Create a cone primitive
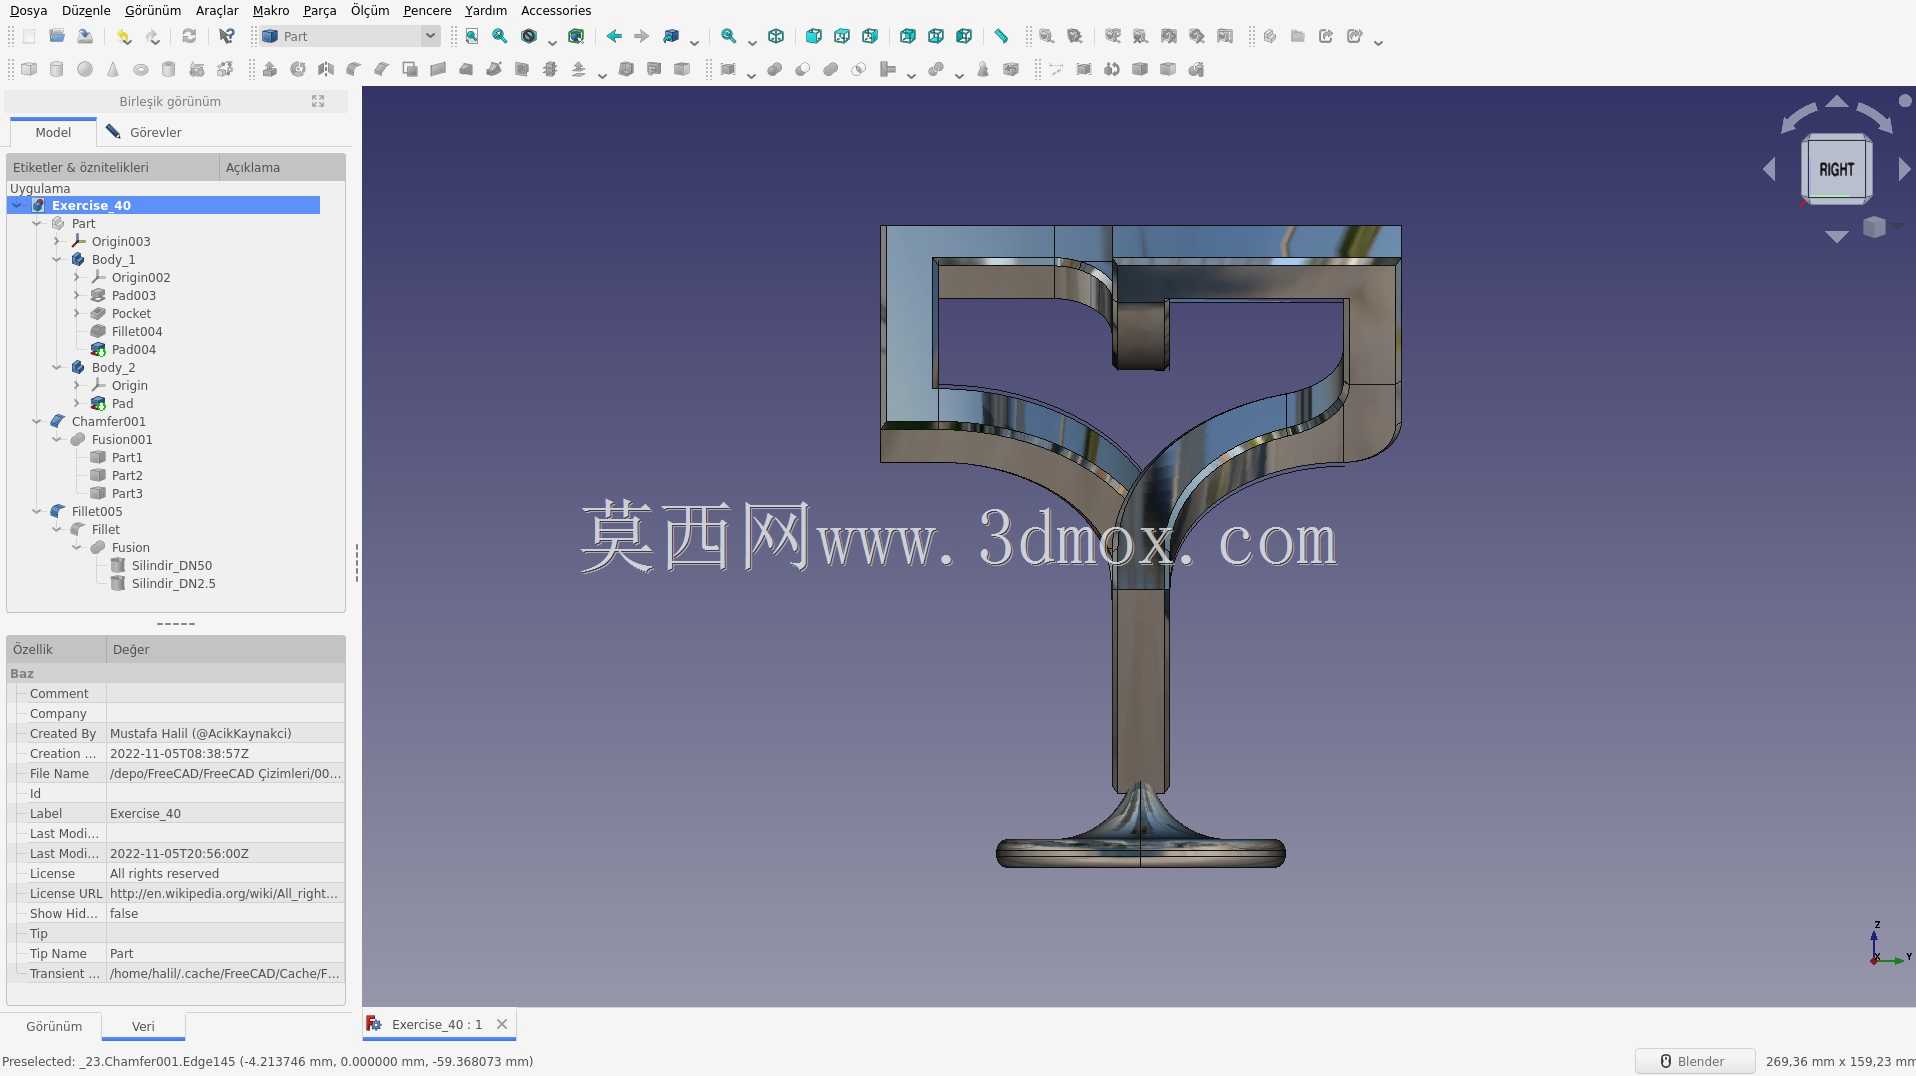1916x1076 pixels. click(113, 69)
